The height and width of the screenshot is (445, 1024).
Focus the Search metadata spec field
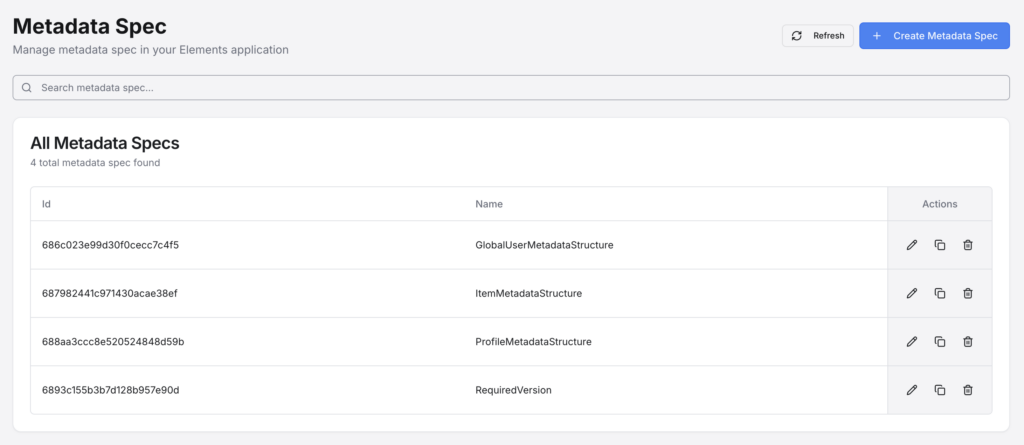511,88
